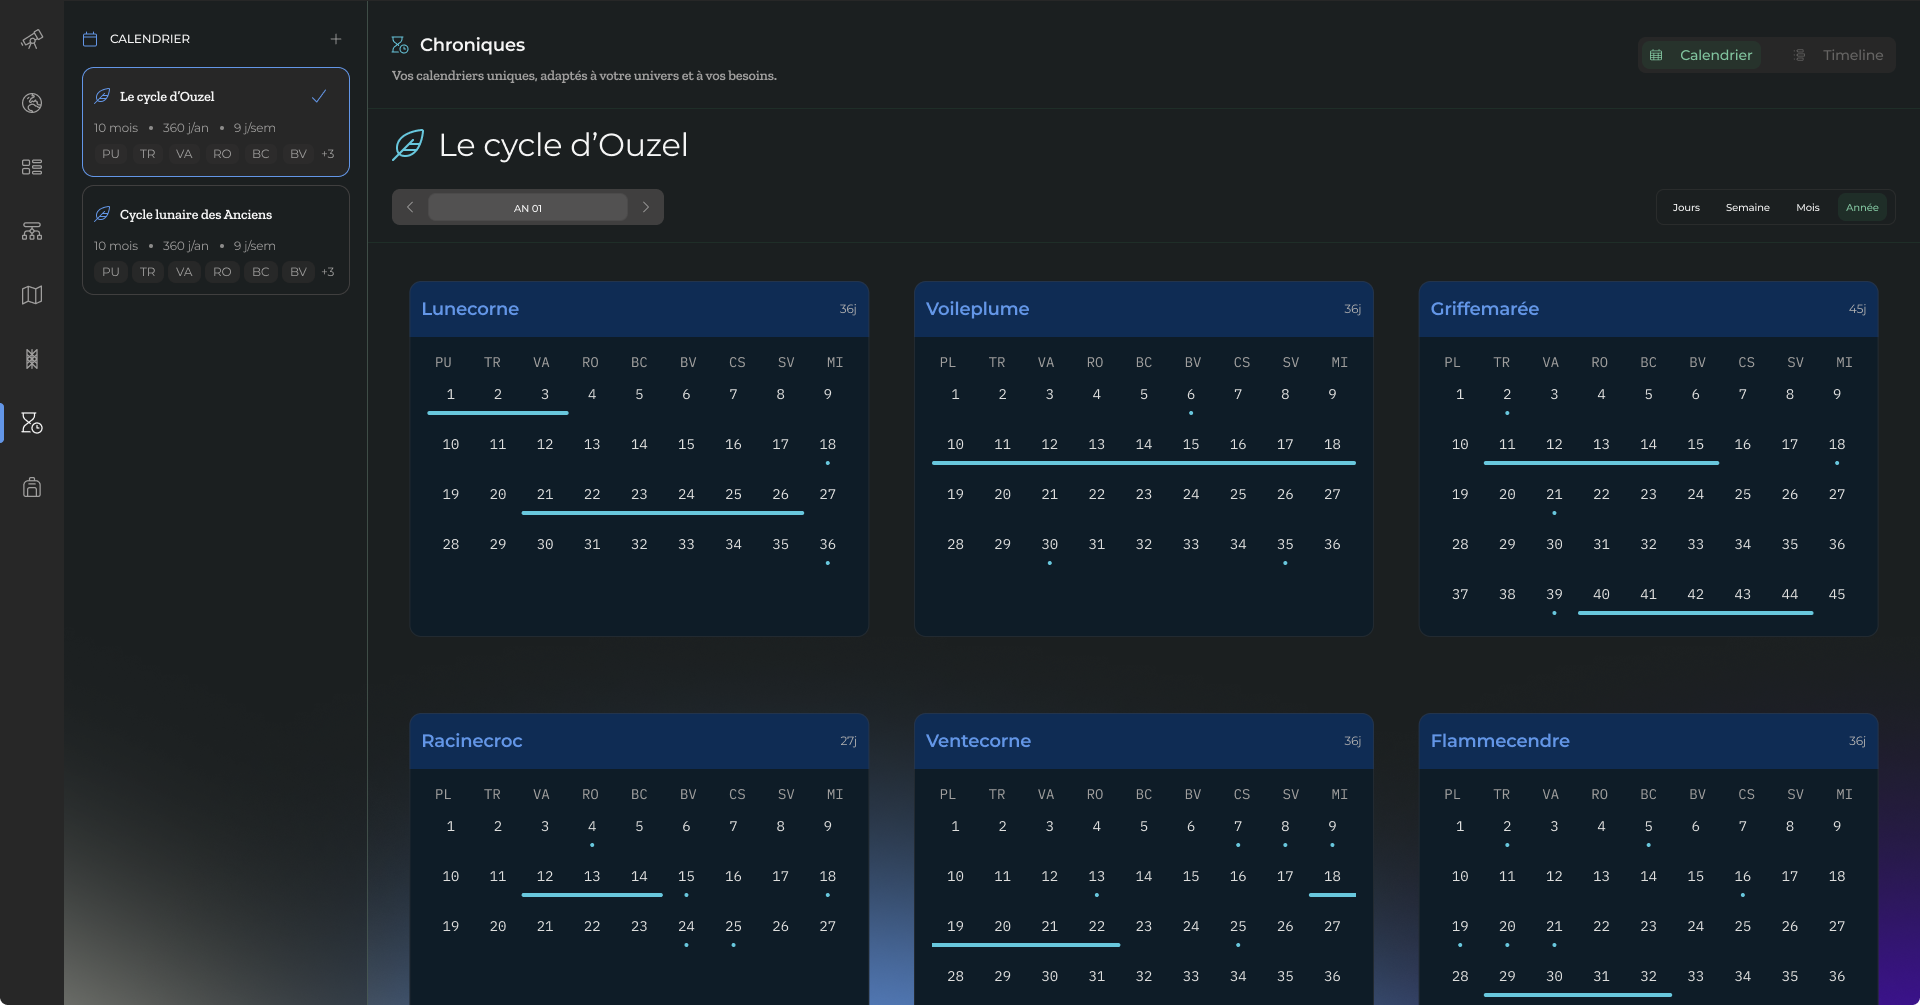Image resolution: width=1920 pixels, height=1005 pixels.
Task: Select day 21 in Lunecorne month
Action: click(x=545, y=494)
